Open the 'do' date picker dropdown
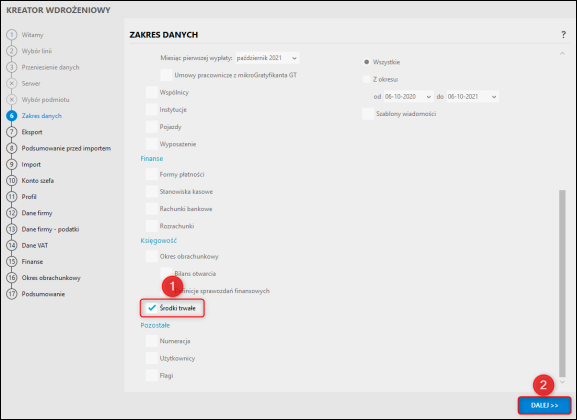This screenshot has height=420, width=577. [494, 97]
